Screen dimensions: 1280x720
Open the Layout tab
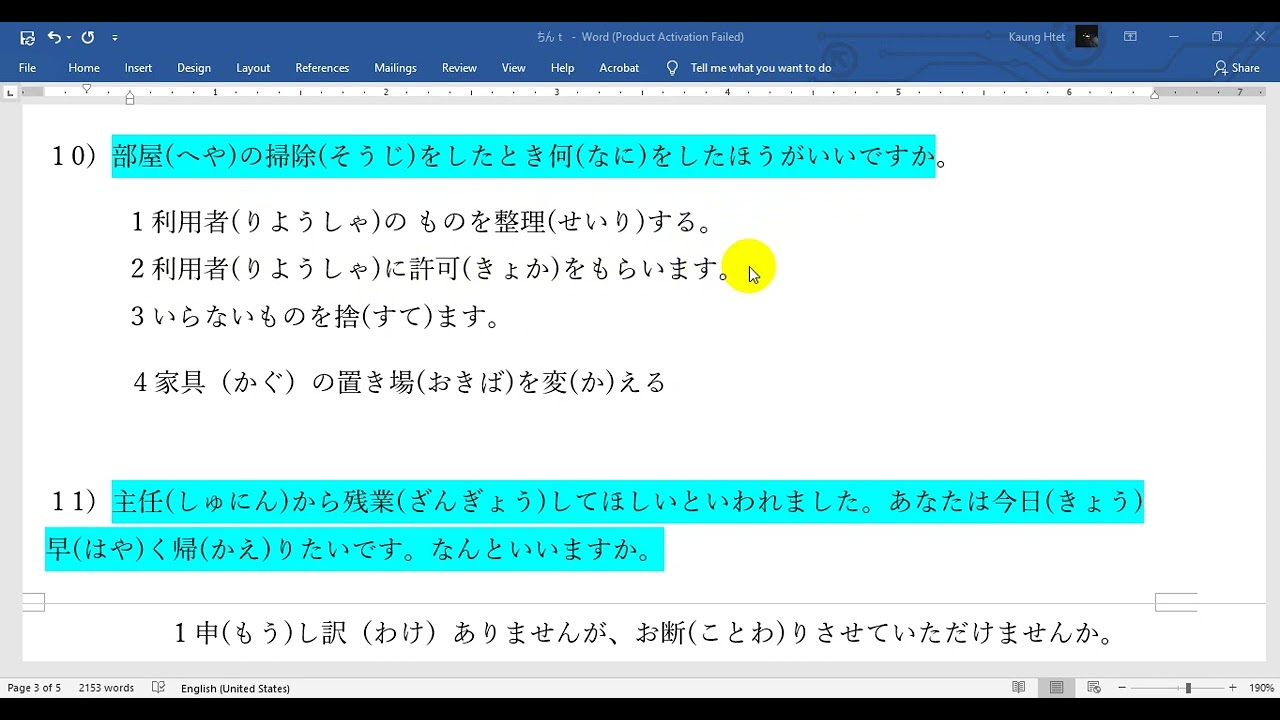(253, 68)
